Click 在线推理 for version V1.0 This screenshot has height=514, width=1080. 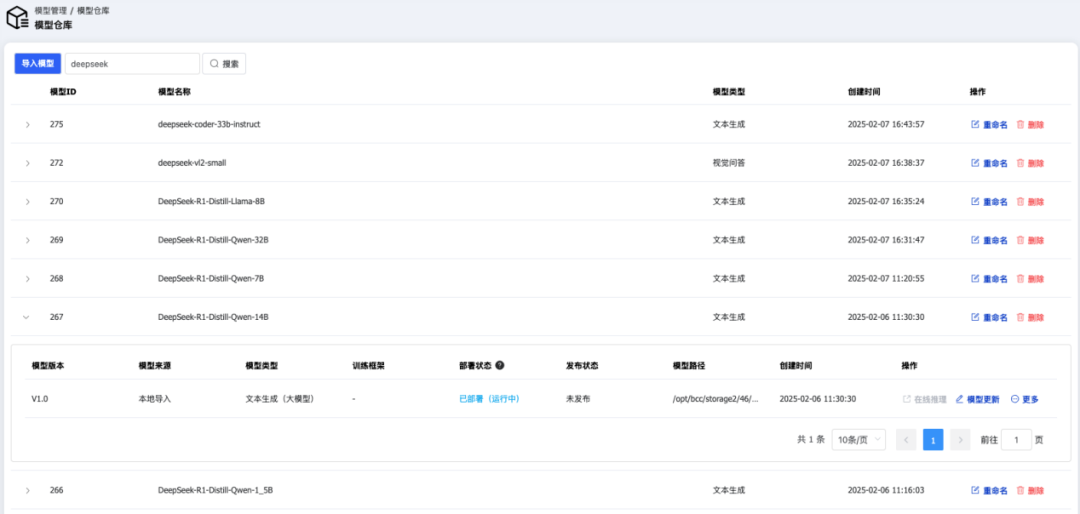pos(924,399)
